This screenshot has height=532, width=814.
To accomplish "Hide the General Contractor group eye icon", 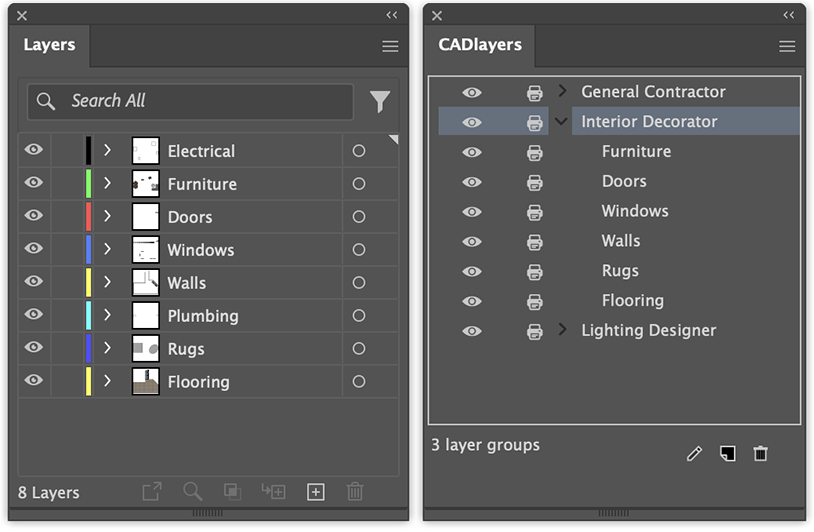I will point(472,92).
